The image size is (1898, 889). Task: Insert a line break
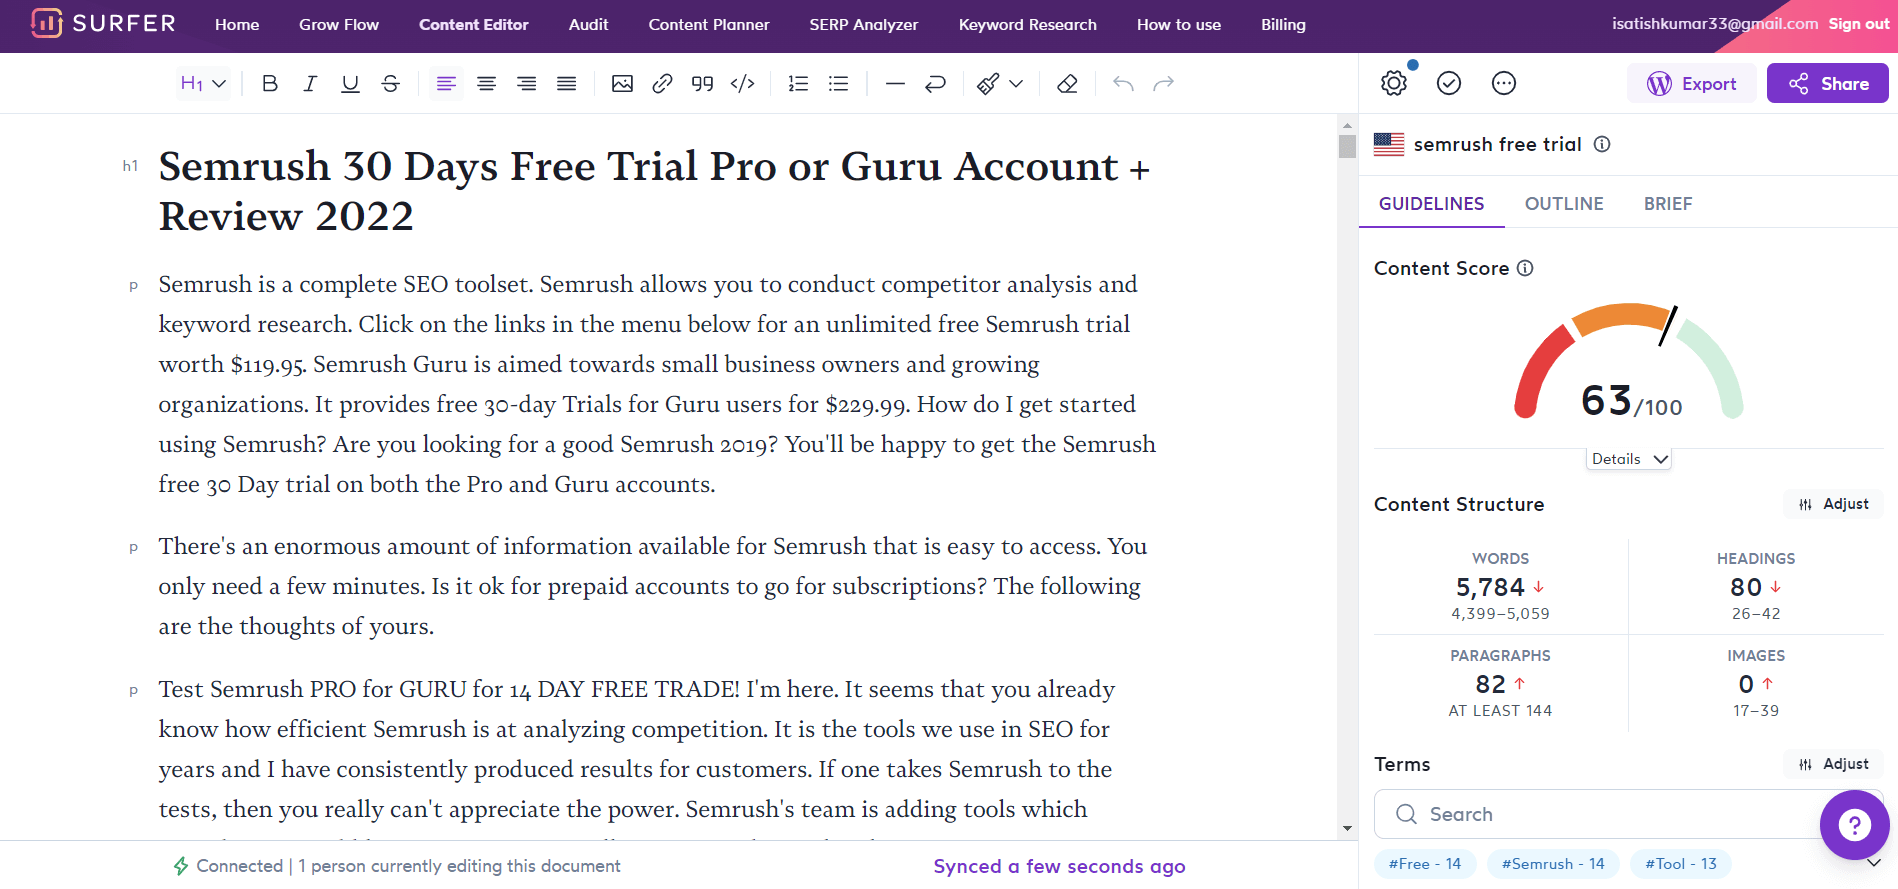coord(935,84)
